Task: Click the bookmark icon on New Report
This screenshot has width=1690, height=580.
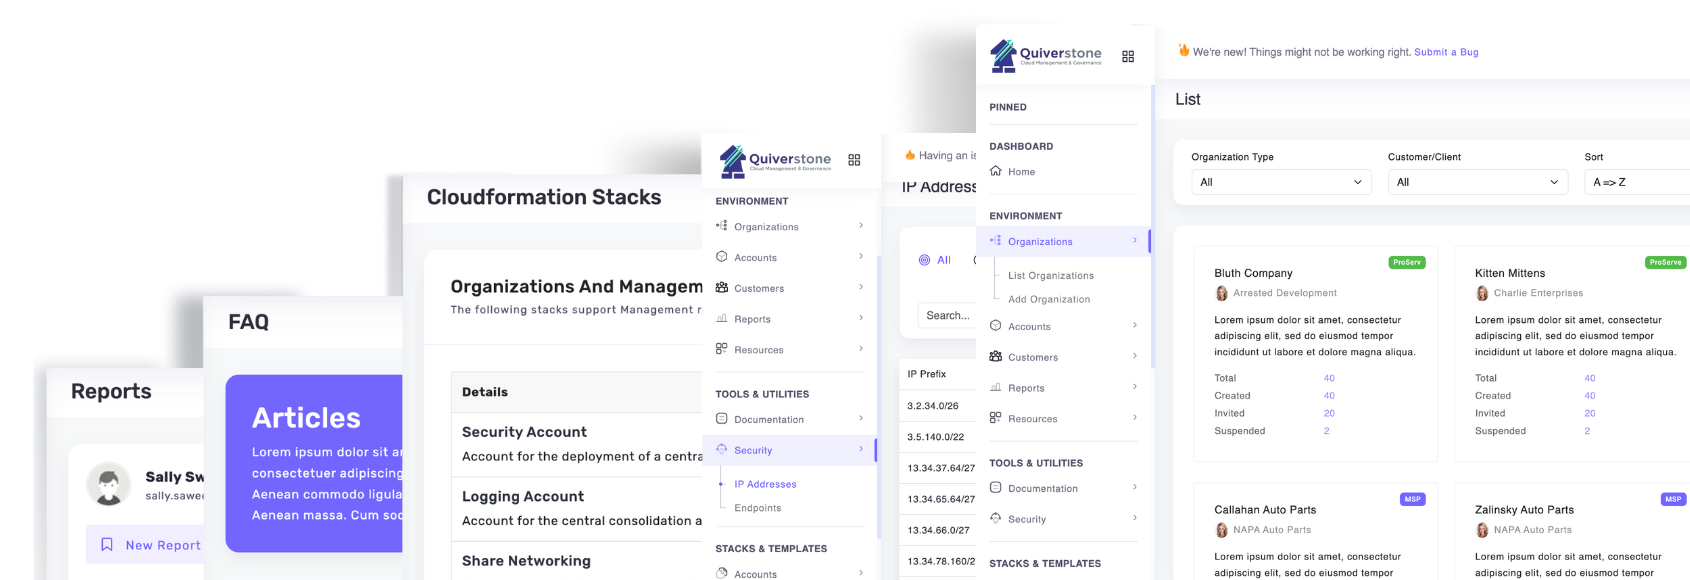Action: click(x=107, y=545)
